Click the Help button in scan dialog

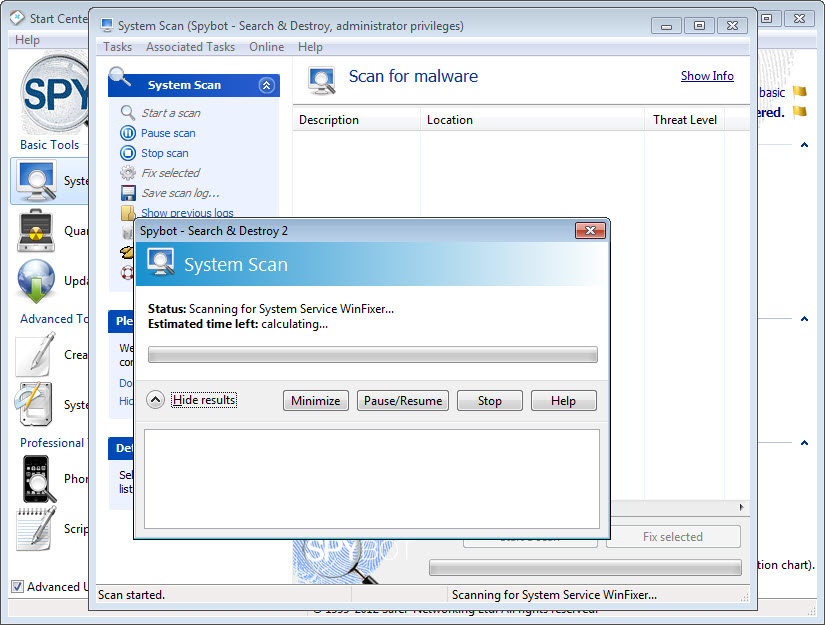564,401
